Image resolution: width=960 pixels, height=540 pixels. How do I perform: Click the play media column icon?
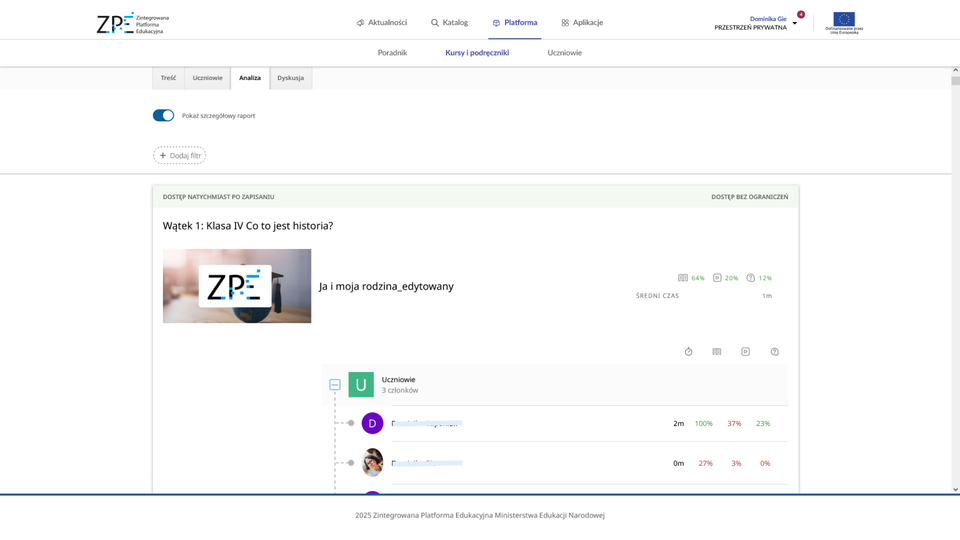pos(745,352)
